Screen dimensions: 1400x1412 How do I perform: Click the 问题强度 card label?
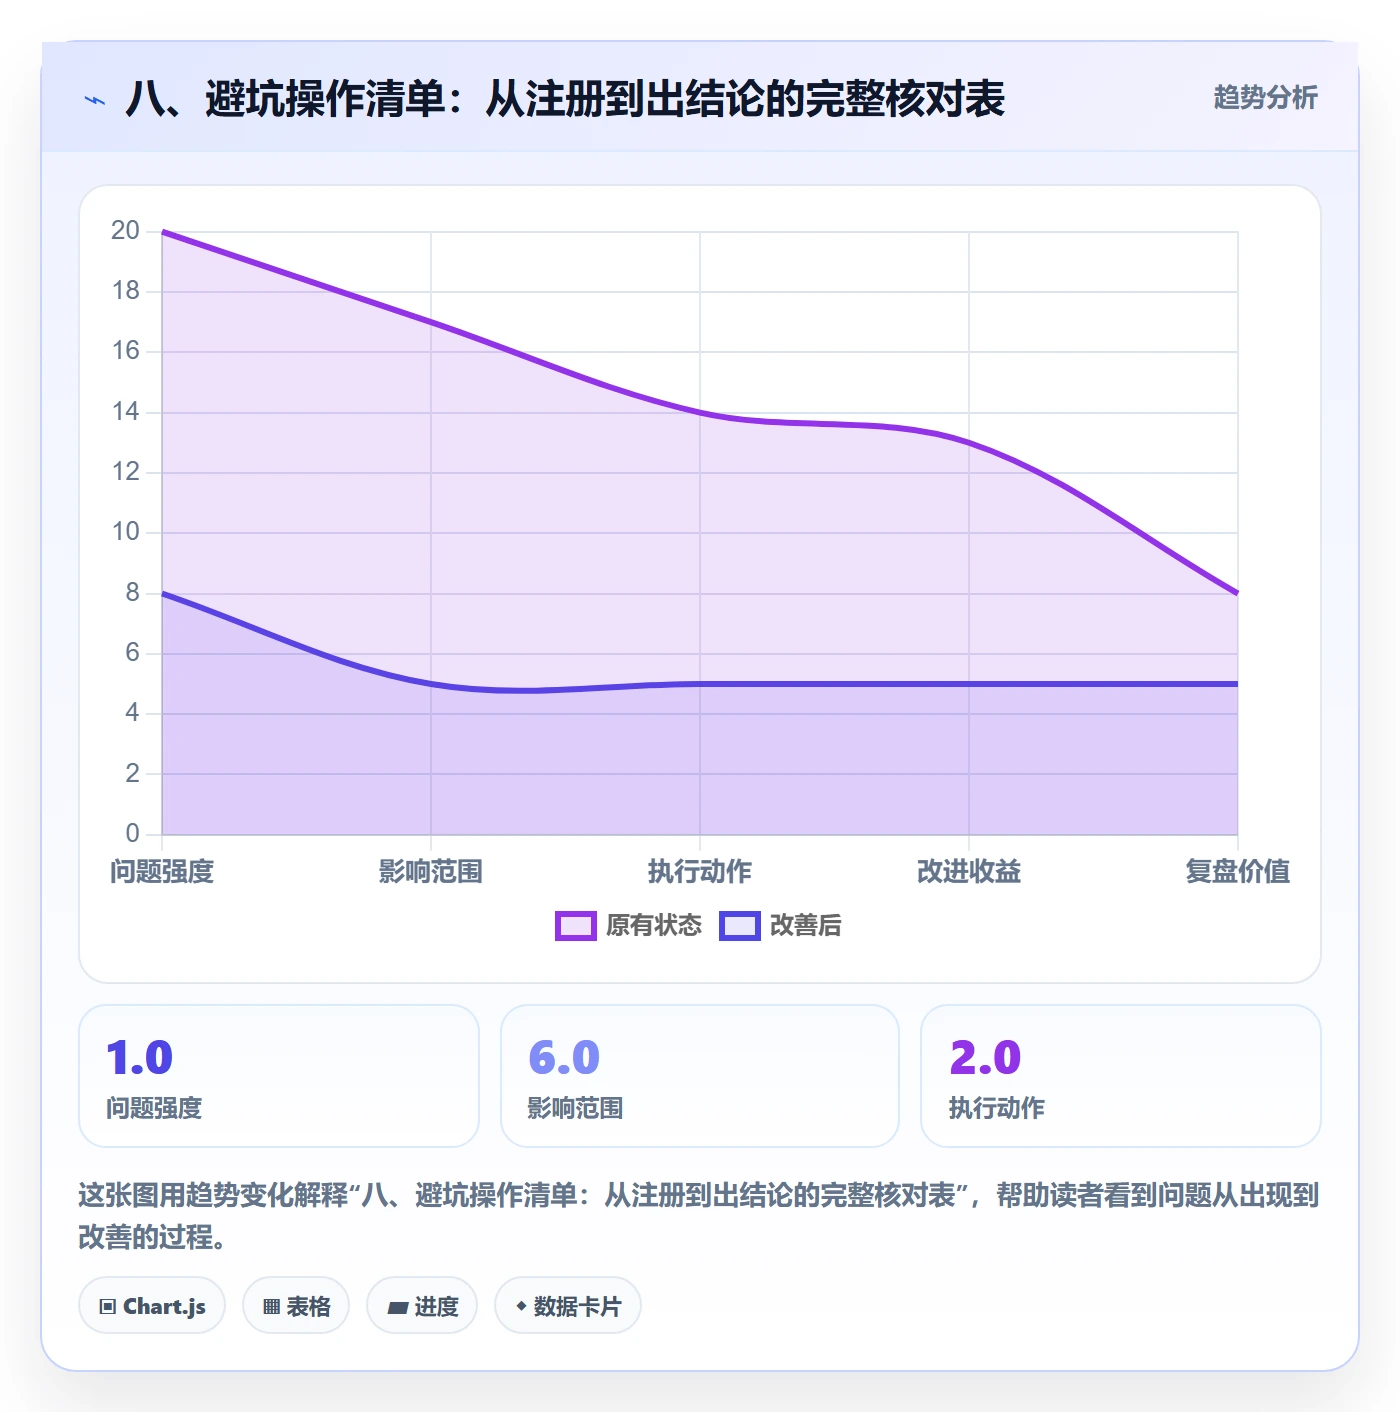[154, 1108]
